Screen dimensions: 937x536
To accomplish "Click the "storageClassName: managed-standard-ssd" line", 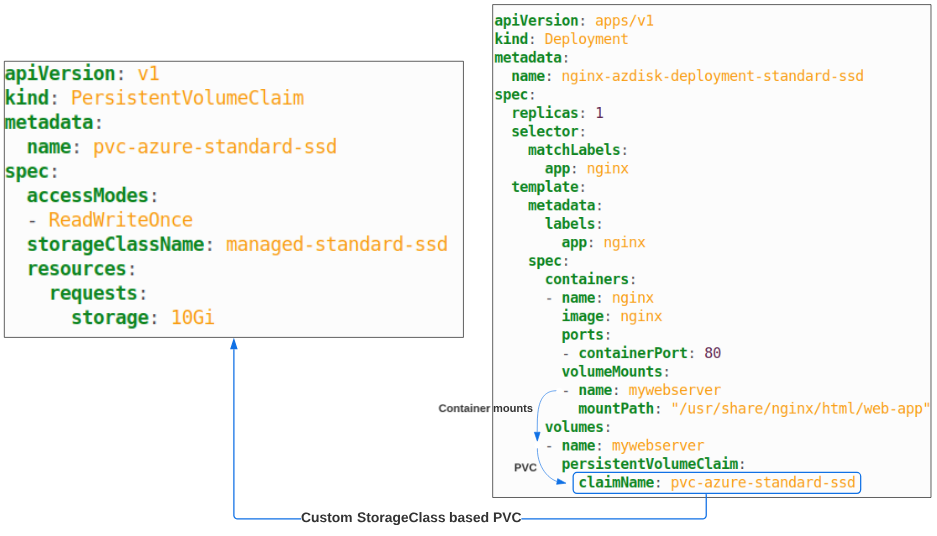I will click(x=237, y=244).
